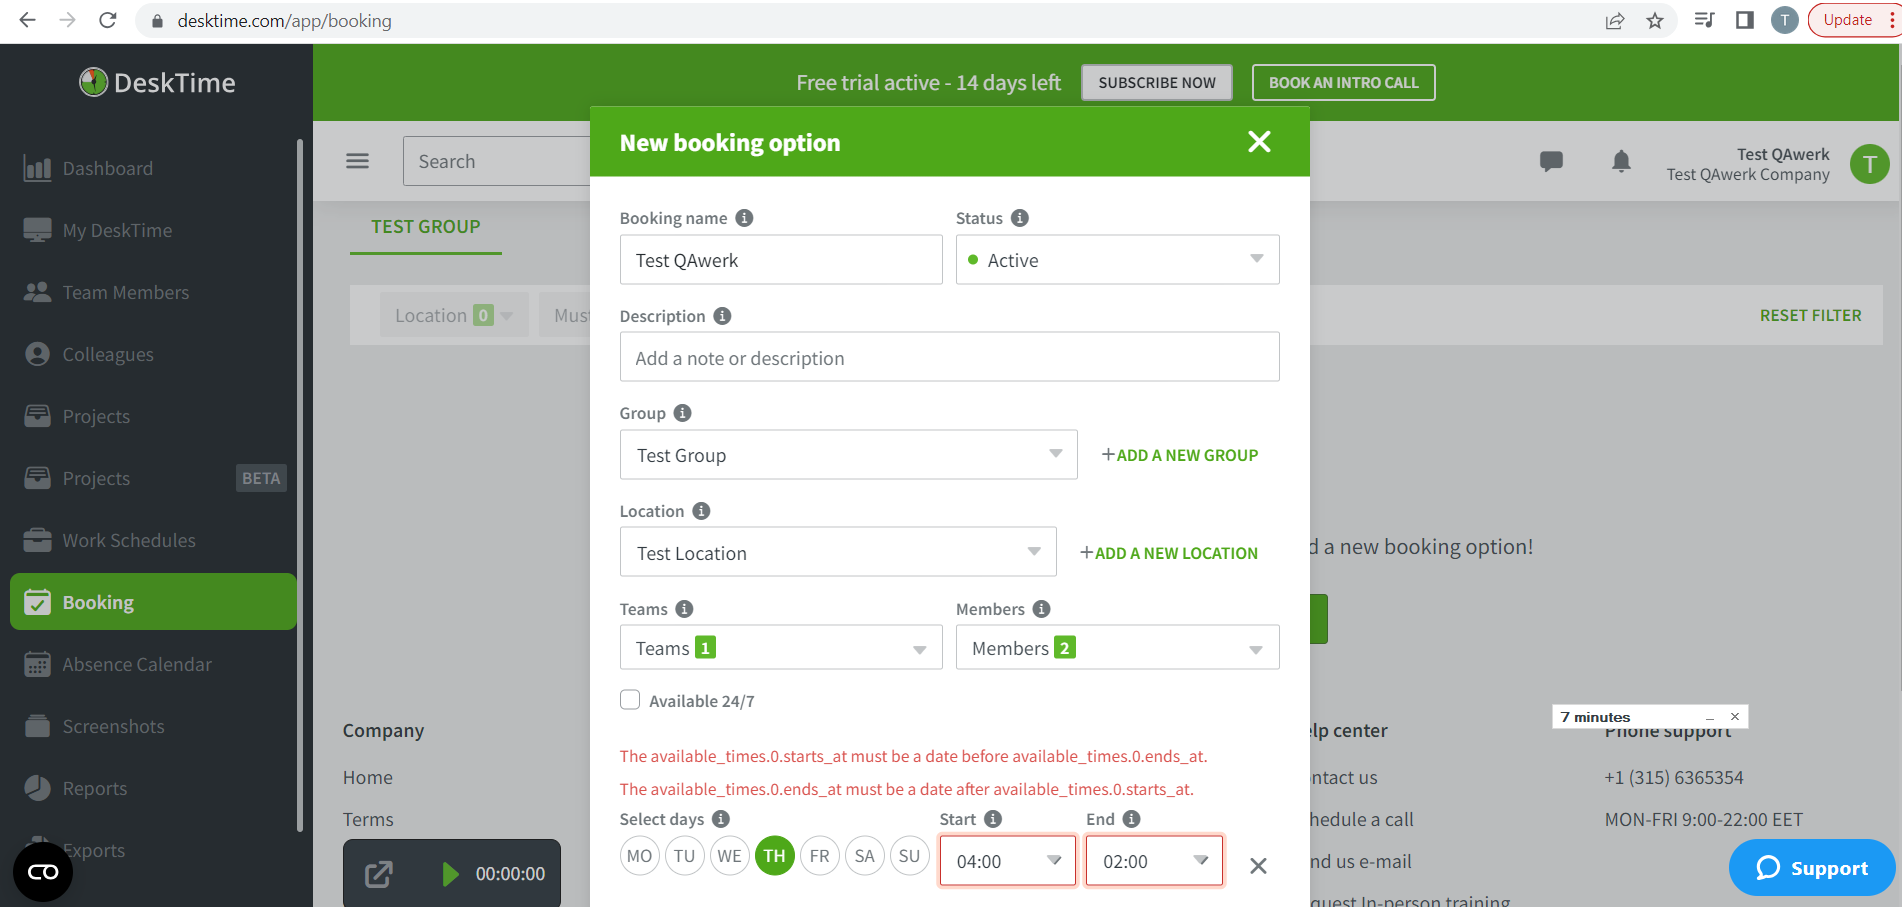The height and width of the screenshot is (907, 1902).
Task: Open the Status Active dropdown
Action: [1117, 260]
